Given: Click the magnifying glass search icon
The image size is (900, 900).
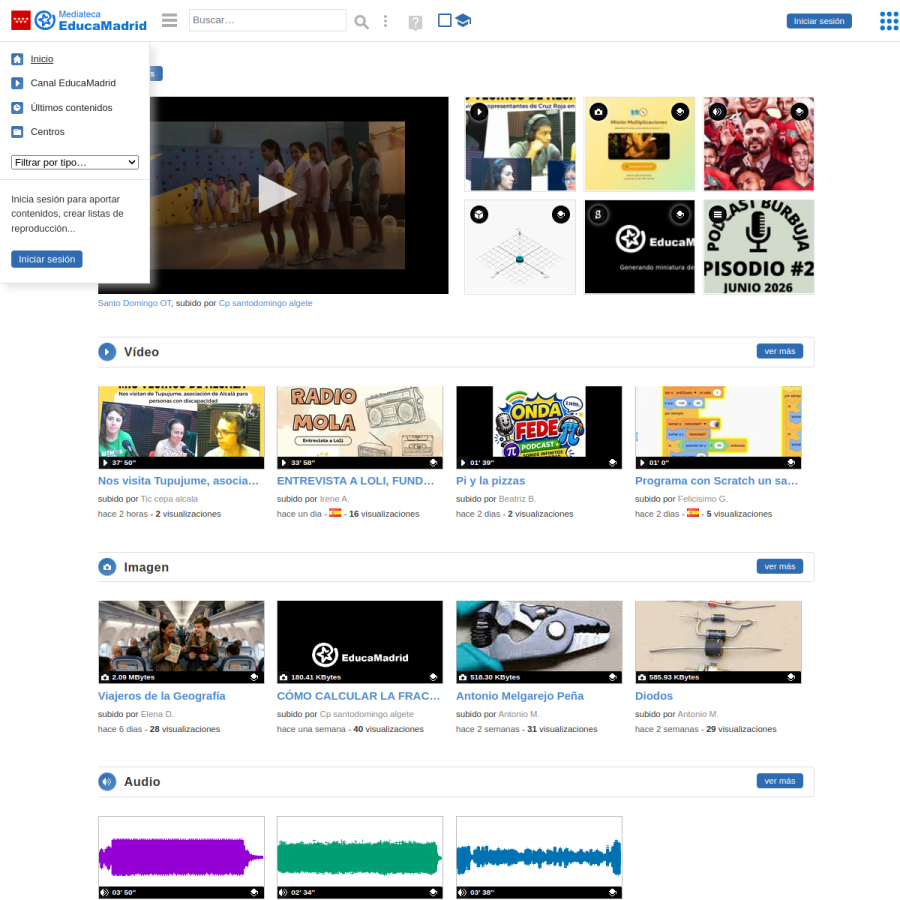Looking at the screenshot, I should click(x=361, y=22).
